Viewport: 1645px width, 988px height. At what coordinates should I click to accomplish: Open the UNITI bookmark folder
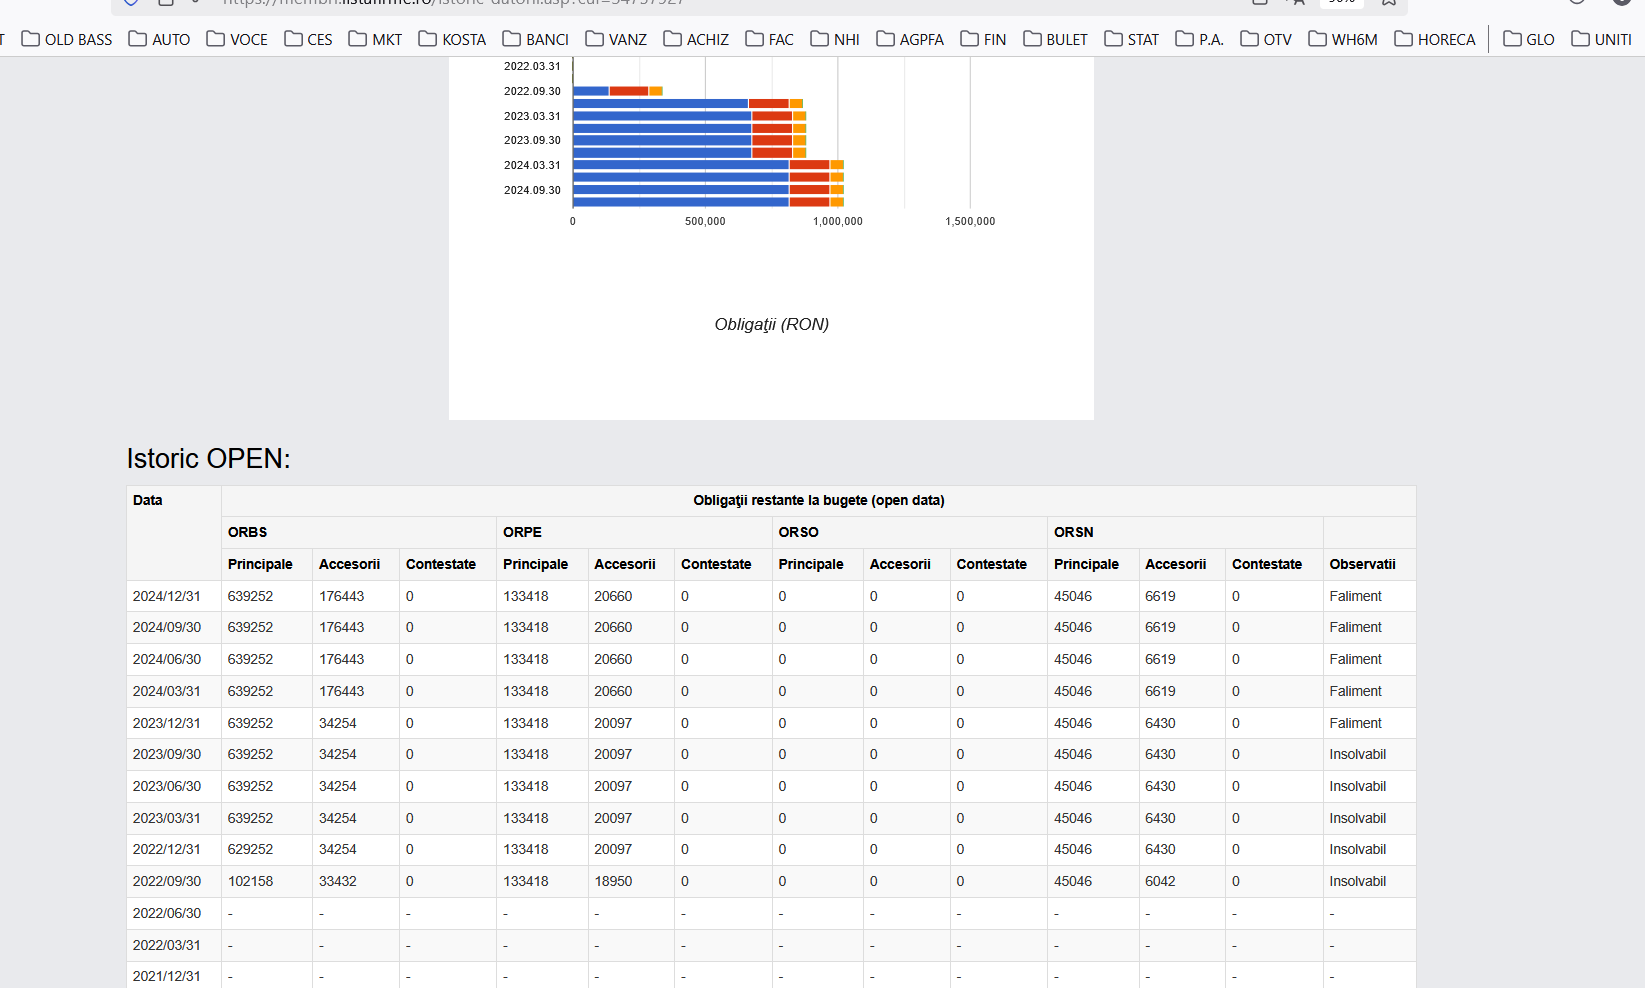click(x=1601, y=39)
